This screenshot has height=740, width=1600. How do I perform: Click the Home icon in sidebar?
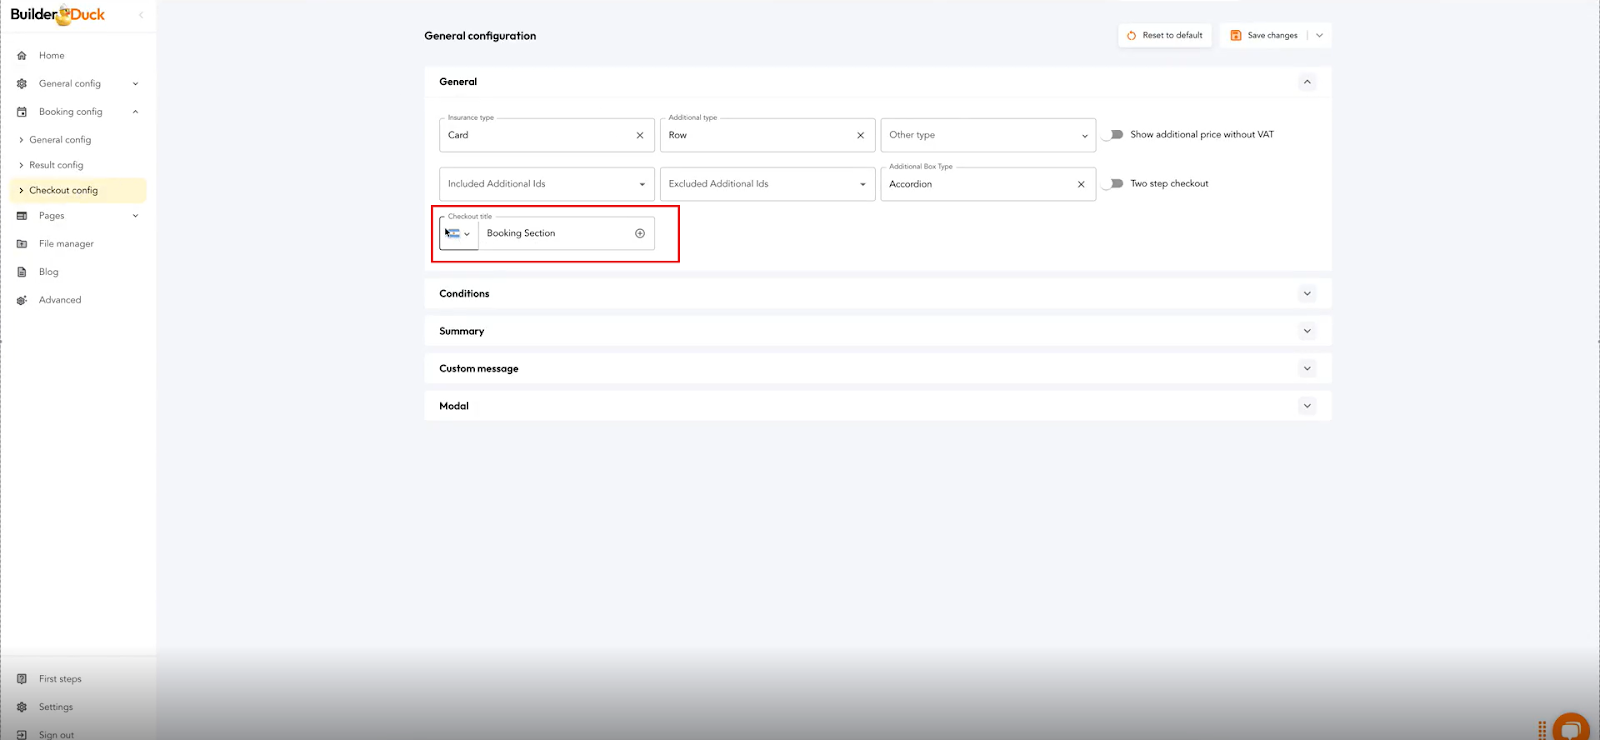tap(22, 56)
